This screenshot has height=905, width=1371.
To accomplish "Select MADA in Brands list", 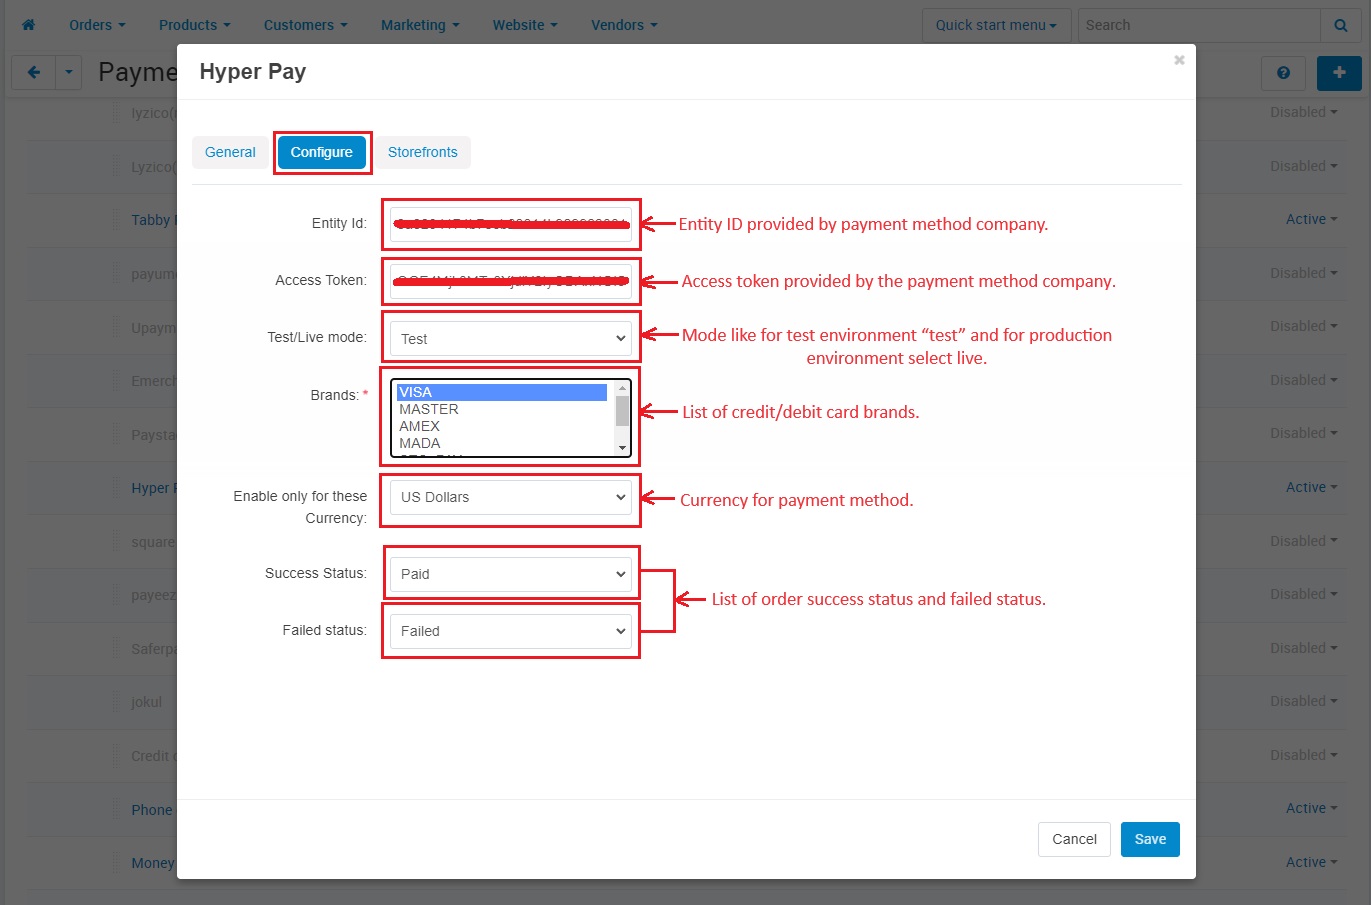I will [x=502, y=443].
